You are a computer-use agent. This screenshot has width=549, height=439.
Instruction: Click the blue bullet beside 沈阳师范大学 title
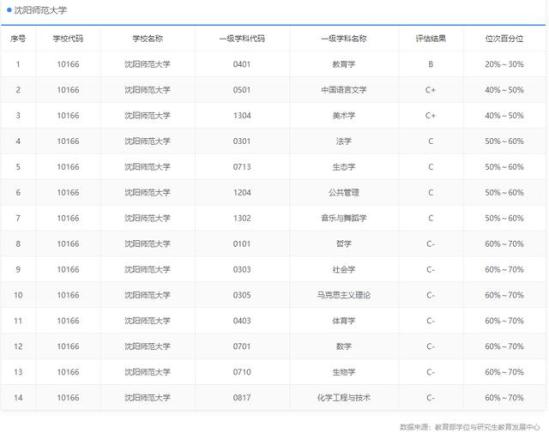pos(9,10)
